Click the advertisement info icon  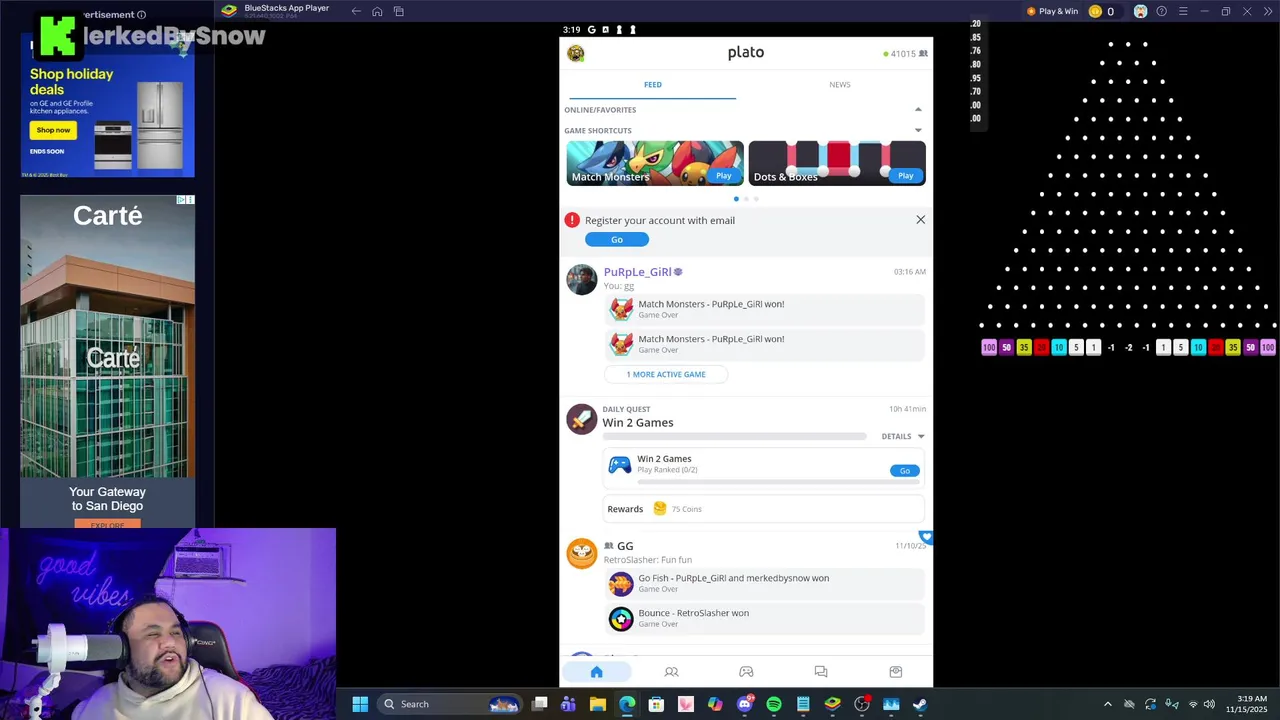coord(141,15)
